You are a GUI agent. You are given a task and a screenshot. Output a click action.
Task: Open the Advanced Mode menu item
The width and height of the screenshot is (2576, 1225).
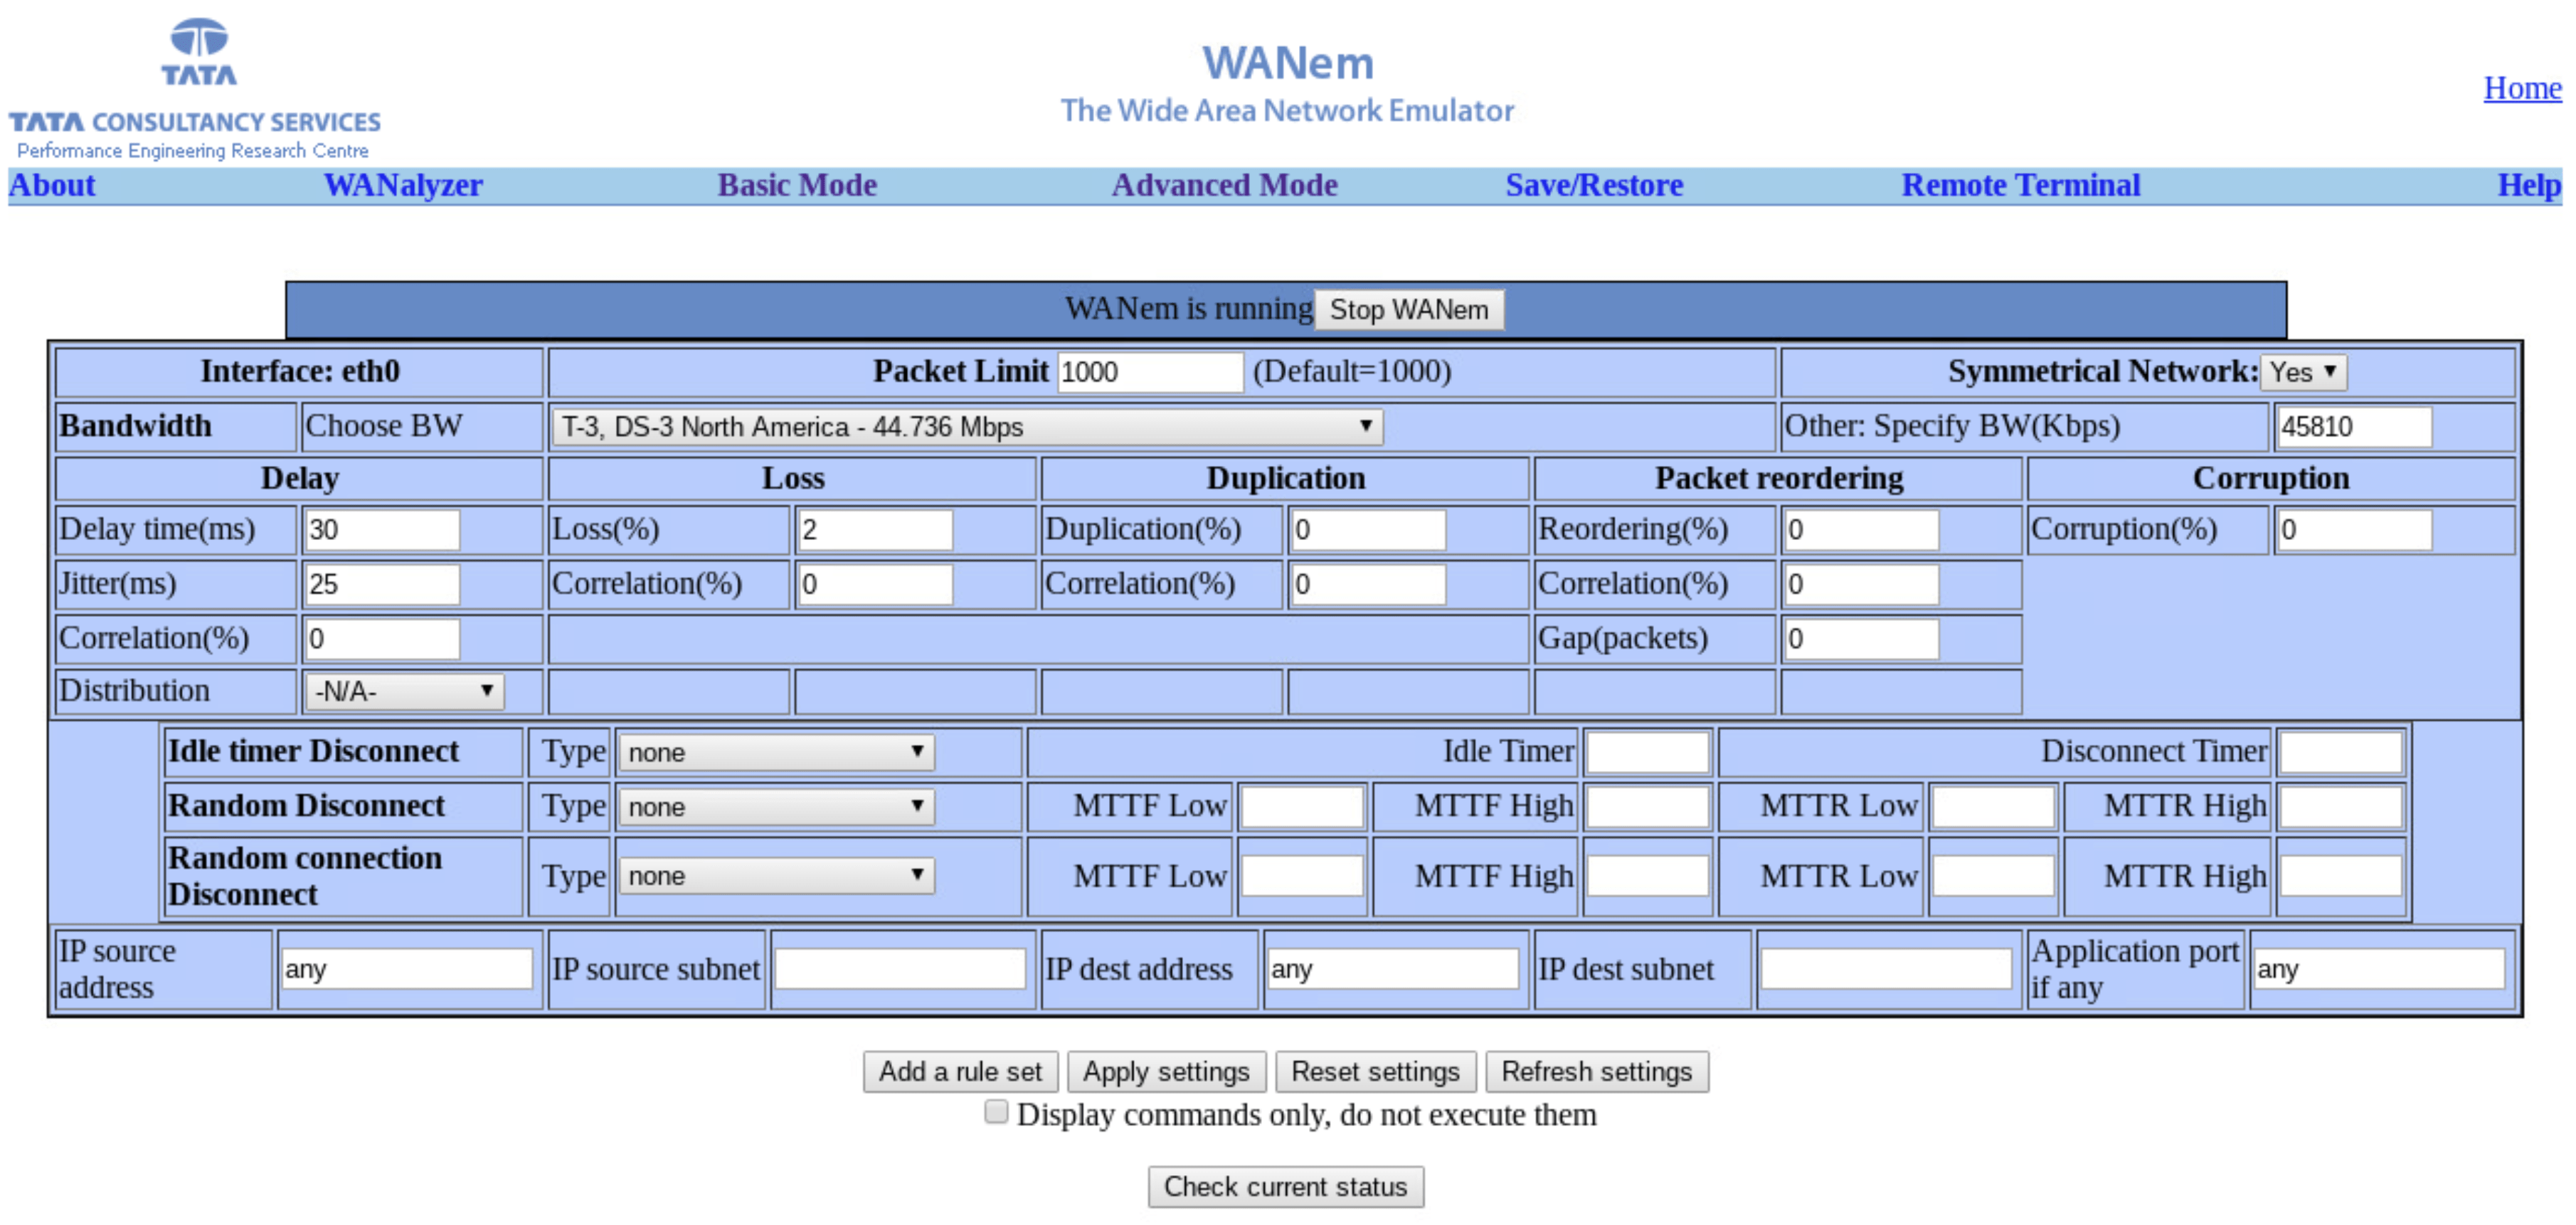point(1224,185)
